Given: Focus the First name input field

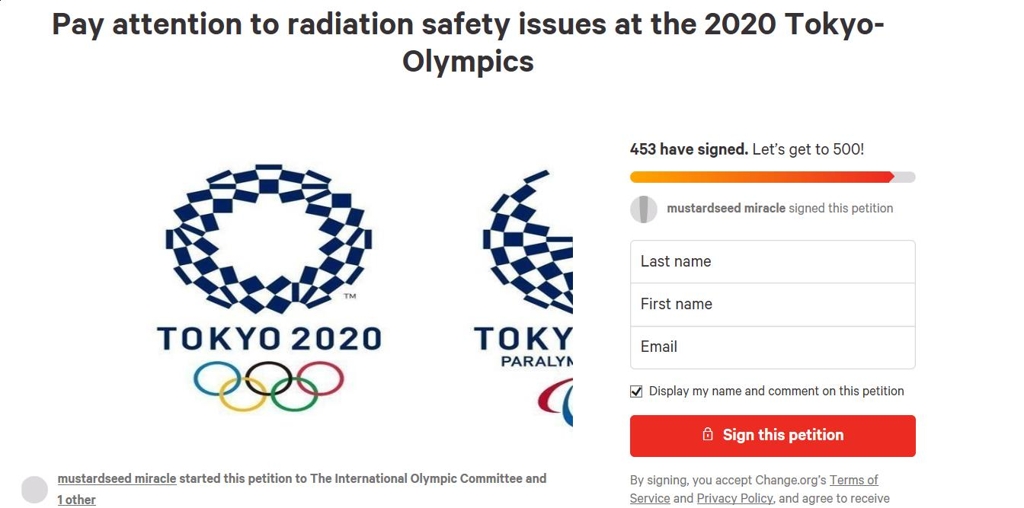Looking at the screenshot, I should click(x=773, y=304).
